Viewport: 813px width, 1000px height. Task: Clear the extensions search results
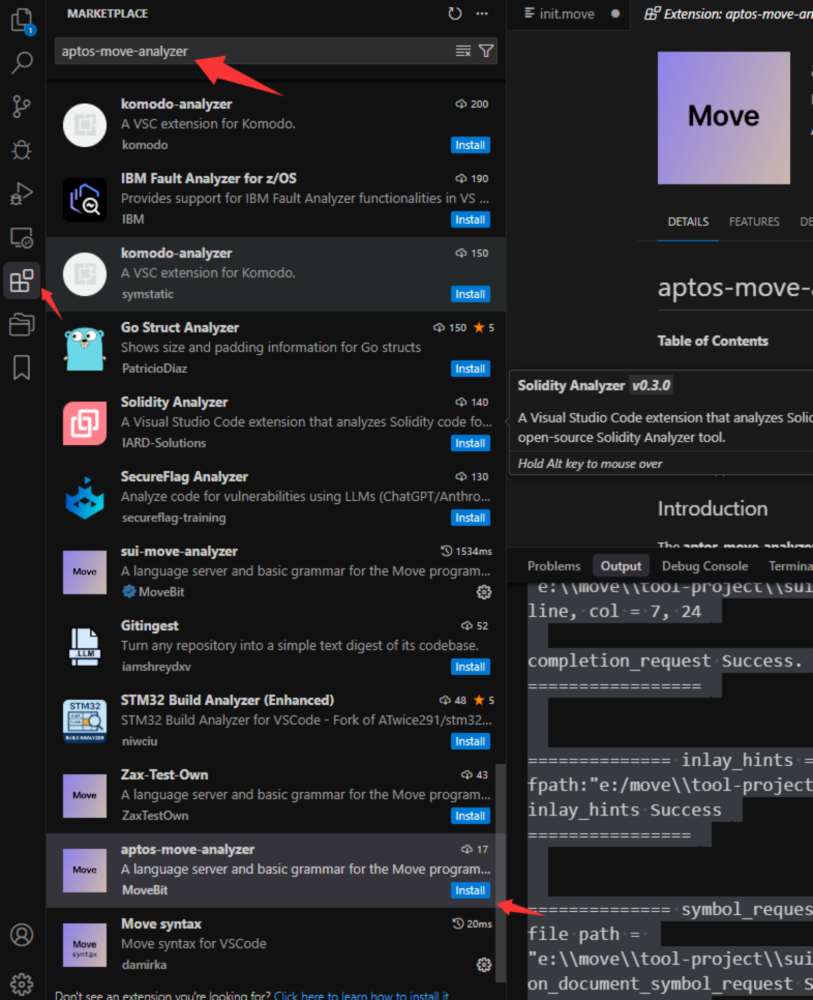464,51
